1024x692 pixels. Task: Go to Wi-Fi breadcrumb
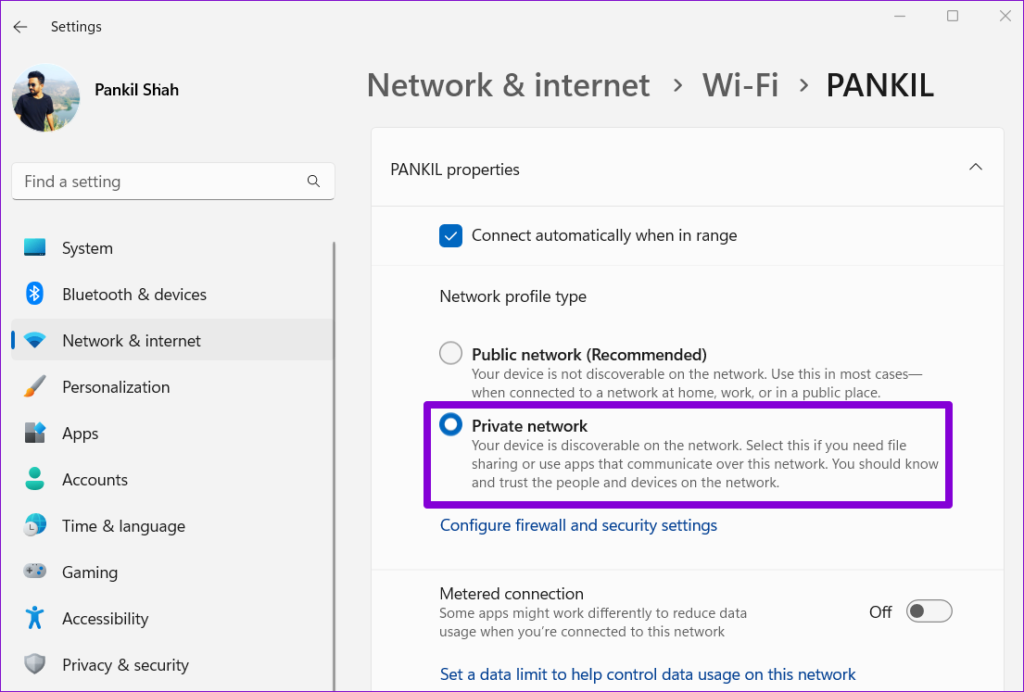[x=740, y=85]
